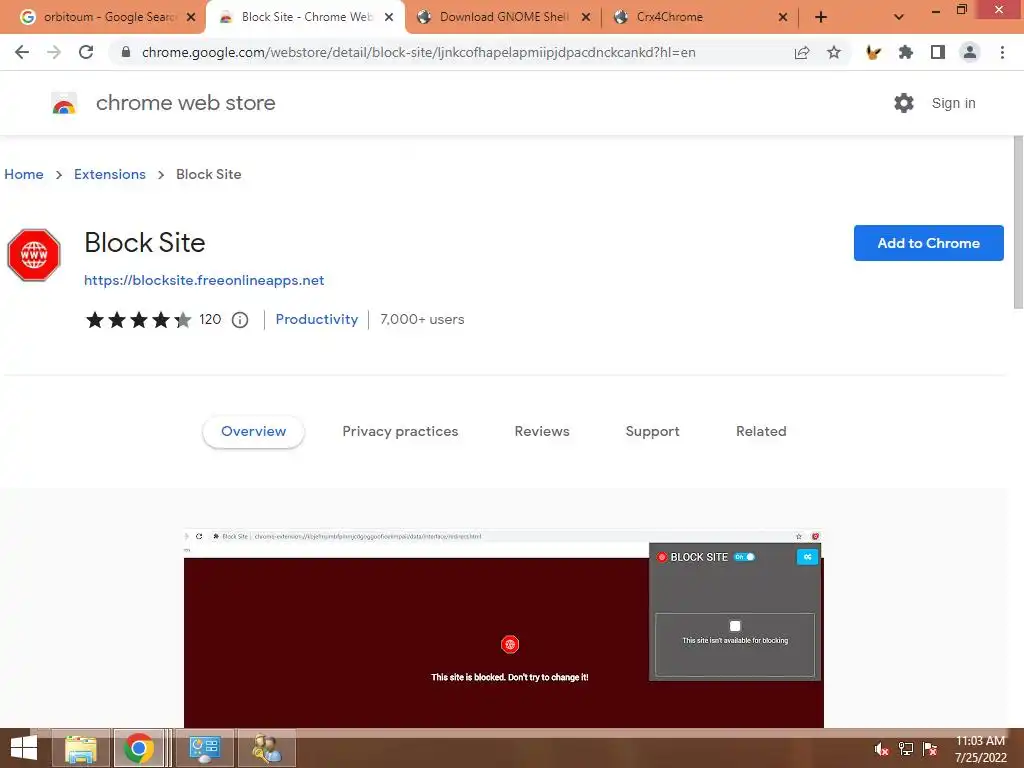The height and width of the screenshot is (768, 1024).
Task: Click the muted speaker tray icon
Action: [882, 749]
